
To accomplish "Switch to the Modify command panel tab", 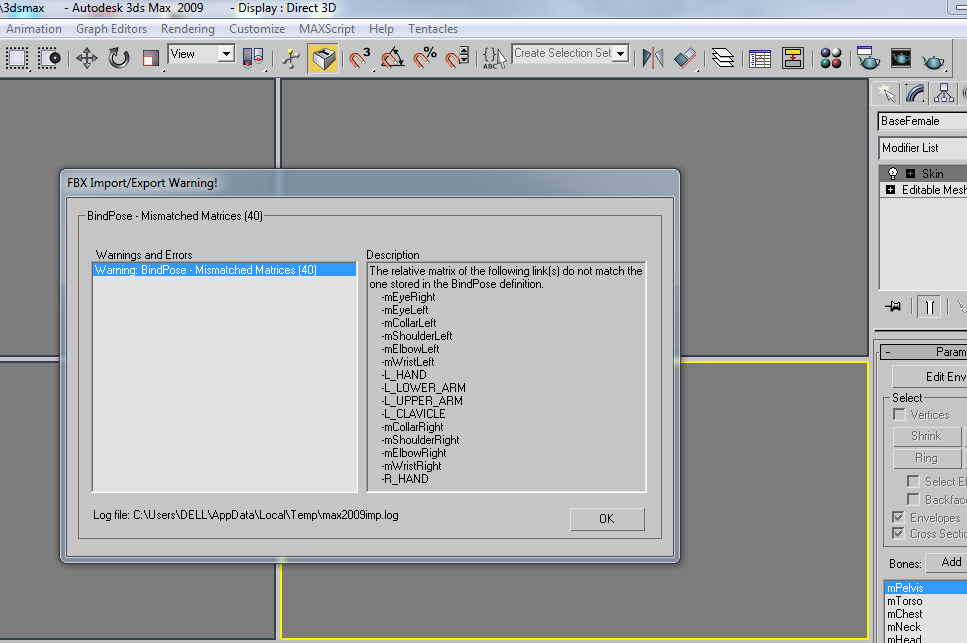I will 915,93.
